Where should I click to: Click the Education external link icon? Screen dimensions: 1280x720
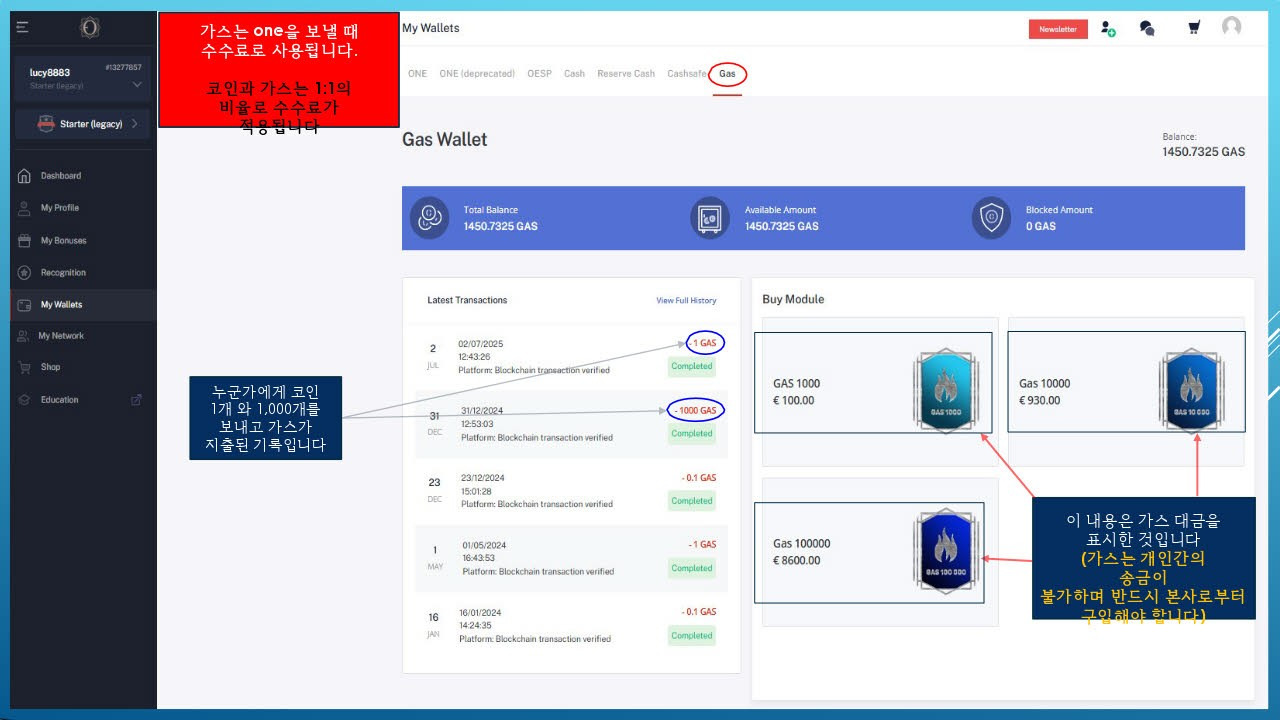click(x=136, y=400)
